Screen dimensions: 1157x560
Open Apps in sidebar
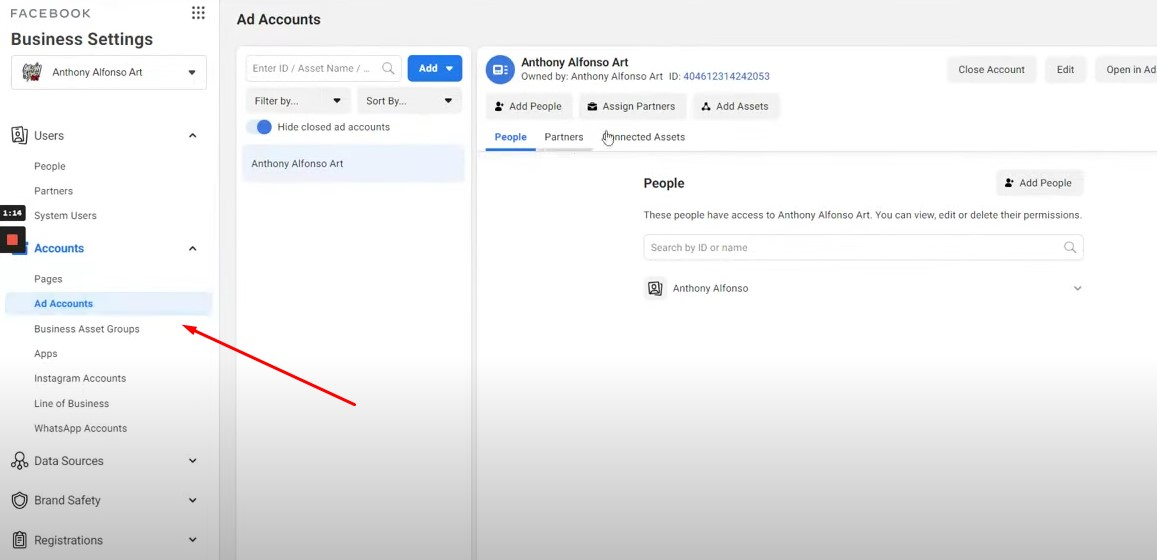[46, 354]
